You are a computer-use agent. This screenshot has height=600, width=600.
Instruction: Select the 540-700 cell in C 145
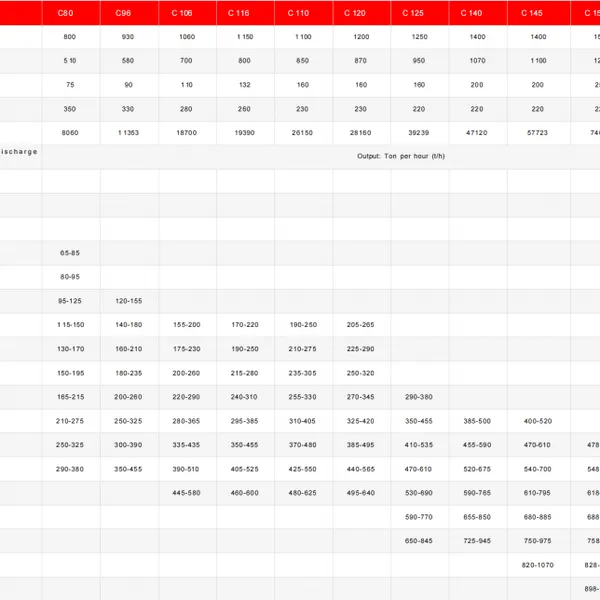click(538, 469)
